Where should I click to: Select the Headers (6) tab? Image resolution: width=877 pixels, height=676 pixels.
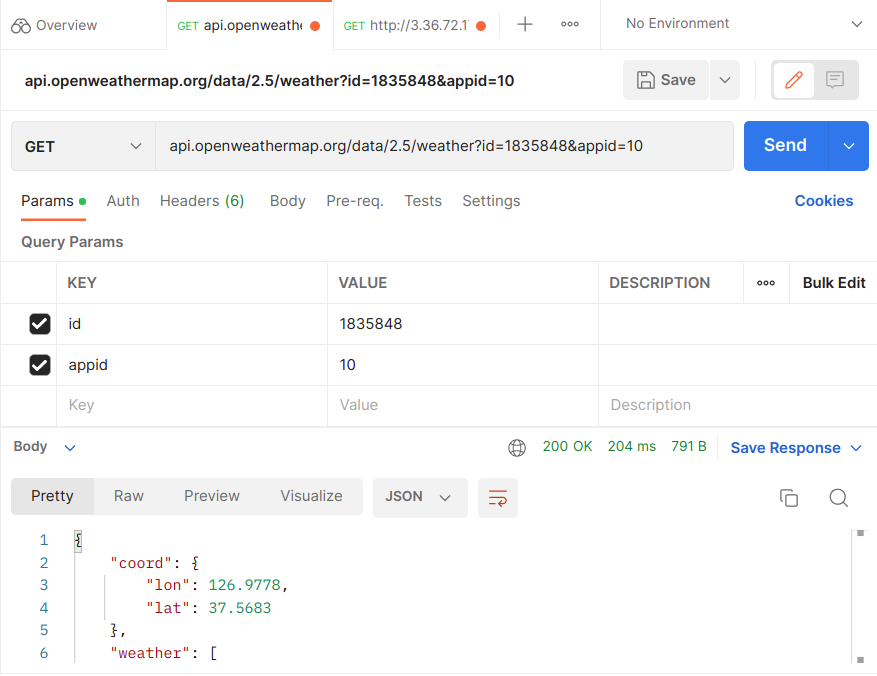pyautogui.click(x=202, y=201)
